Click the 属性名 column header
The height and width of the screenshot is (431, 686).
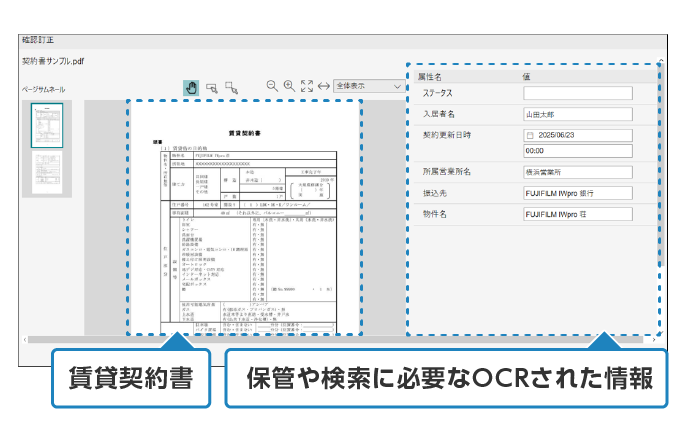point(430,77)
